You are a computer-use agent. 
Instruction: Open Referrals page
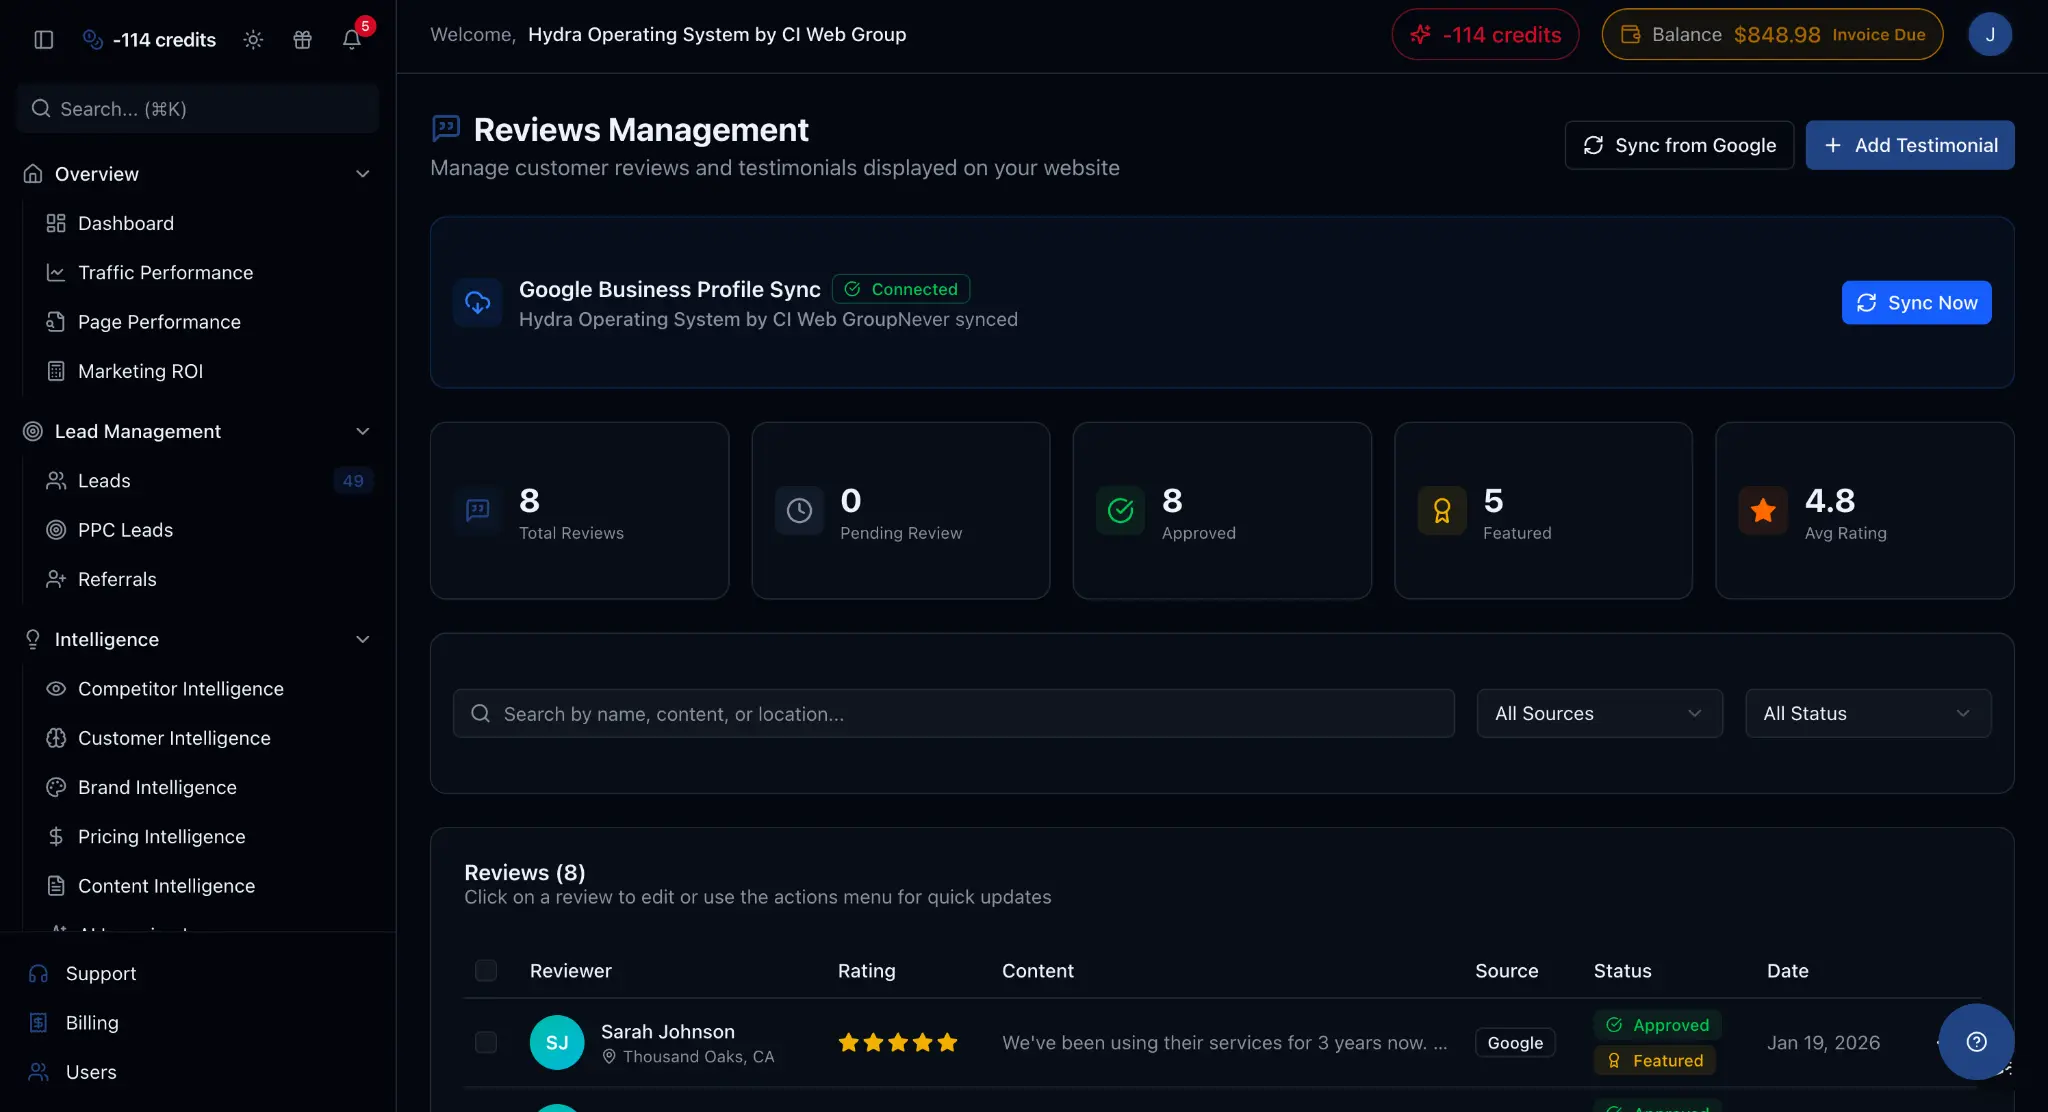(102, 579)
